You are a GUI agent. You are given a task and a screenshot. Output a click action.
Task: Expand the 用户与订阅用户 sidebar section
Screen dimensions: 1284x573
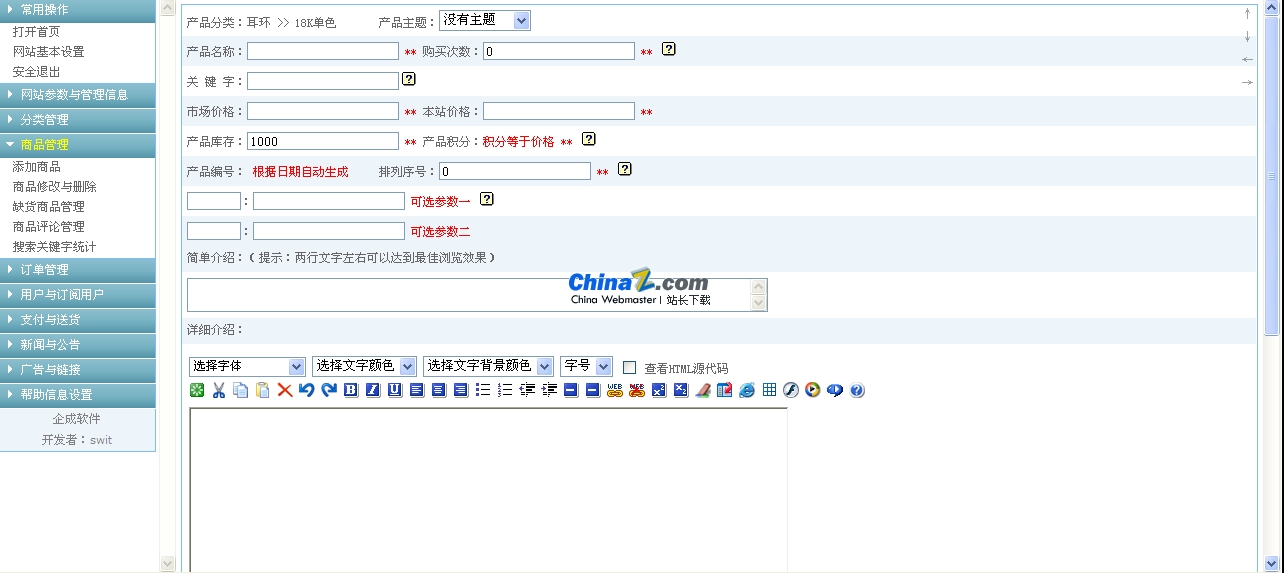click(x=78, y=295)
